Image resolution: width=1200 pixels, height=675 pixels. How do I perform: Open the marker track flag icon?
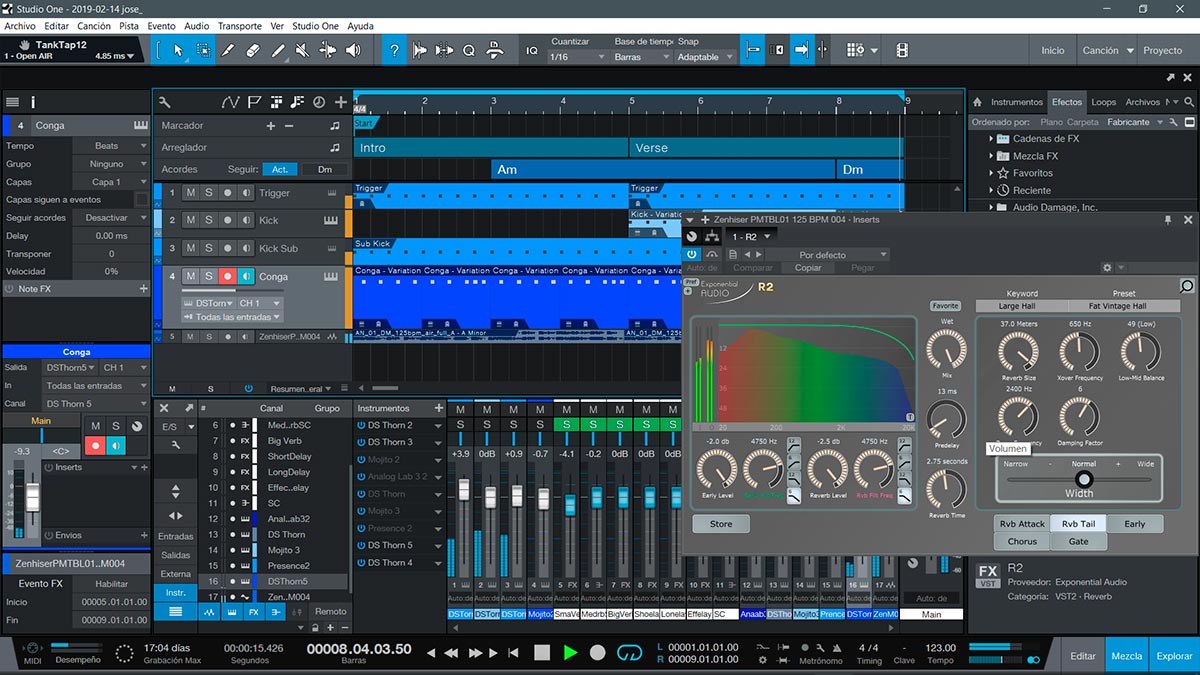point(254,102)
